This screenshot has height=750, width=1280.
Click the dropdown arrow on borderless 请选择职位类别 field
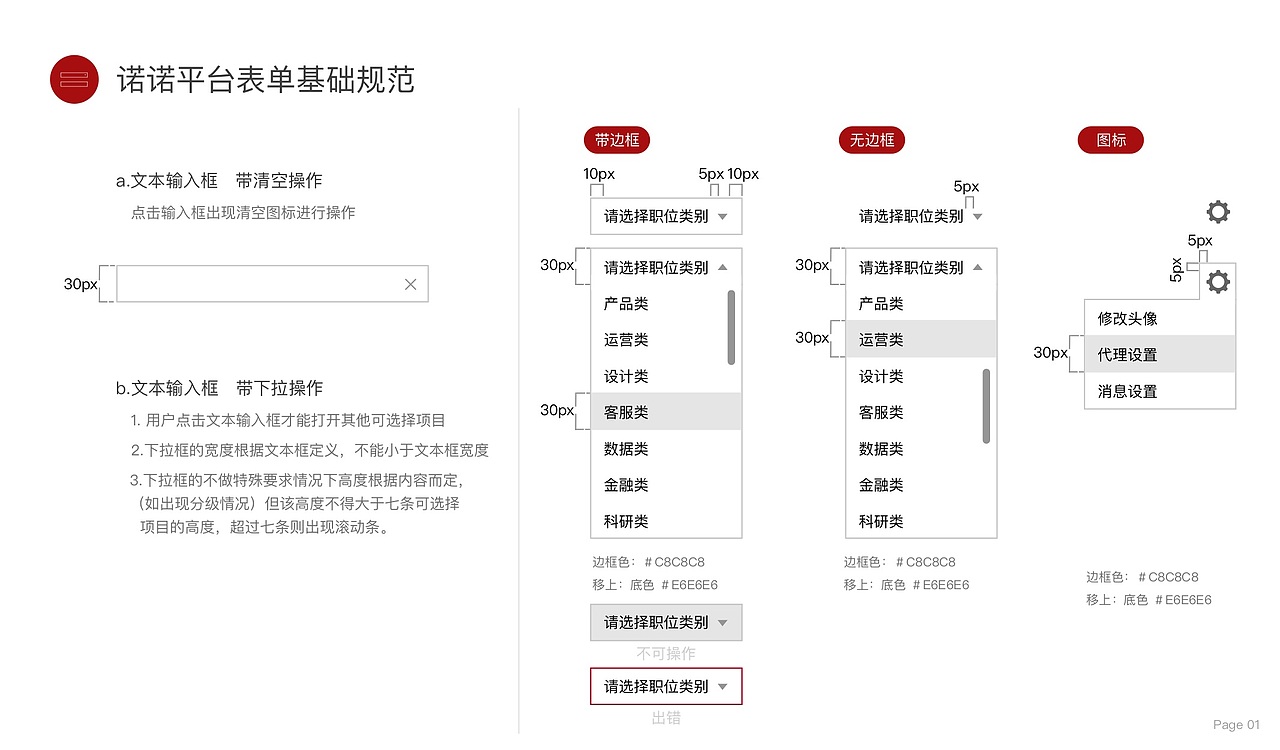[x=977, y=215]
